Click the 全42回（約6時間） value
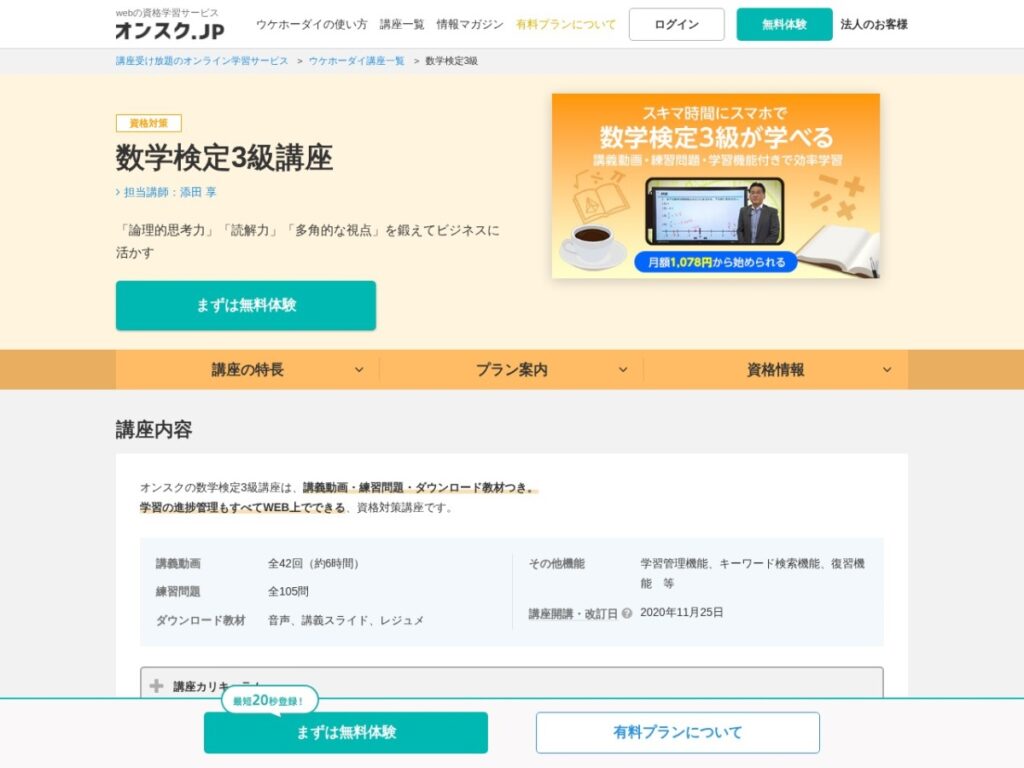This screenshot has height=768, width=1024. click(313, 563)
